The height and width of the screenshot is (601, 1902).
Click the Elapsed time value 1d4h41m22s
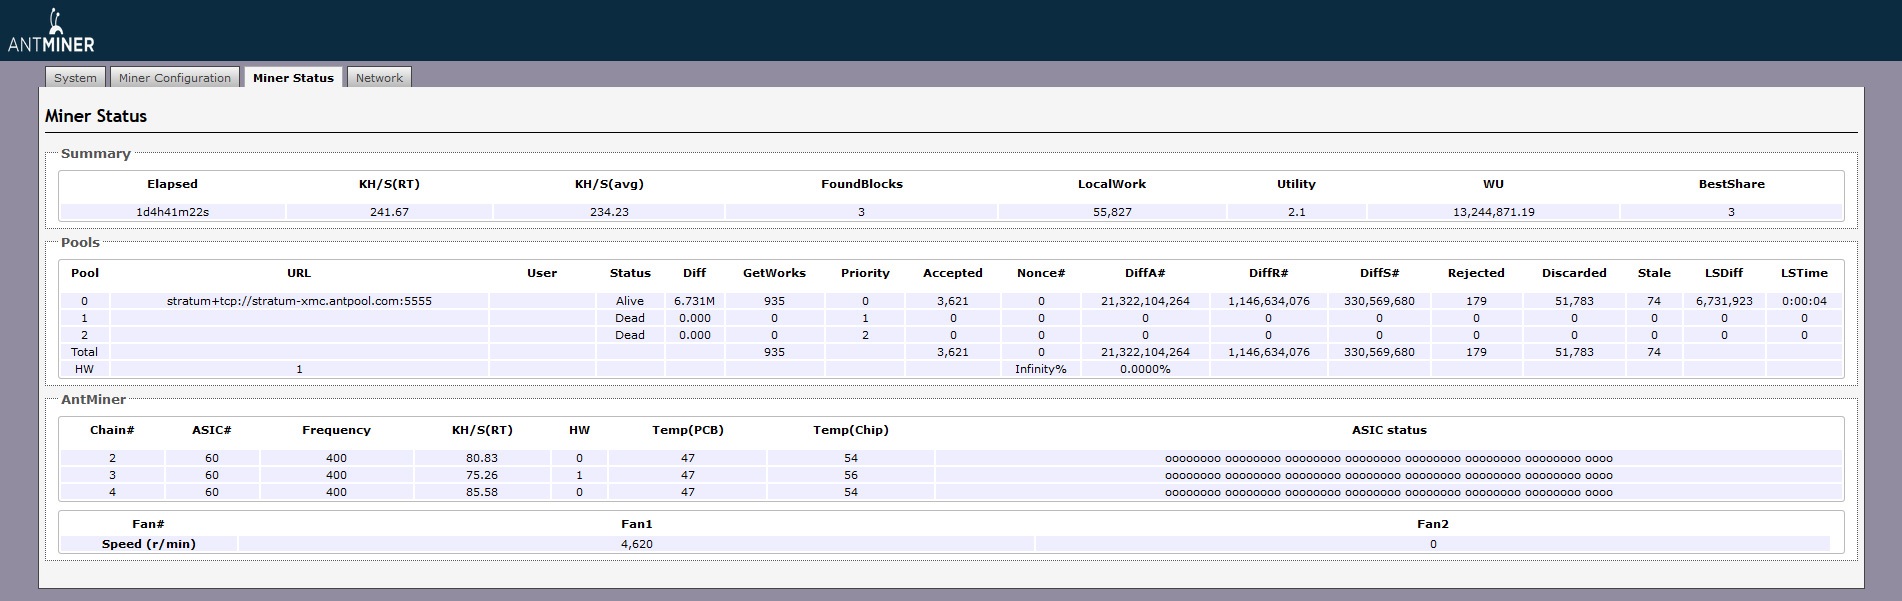[173, 212]
